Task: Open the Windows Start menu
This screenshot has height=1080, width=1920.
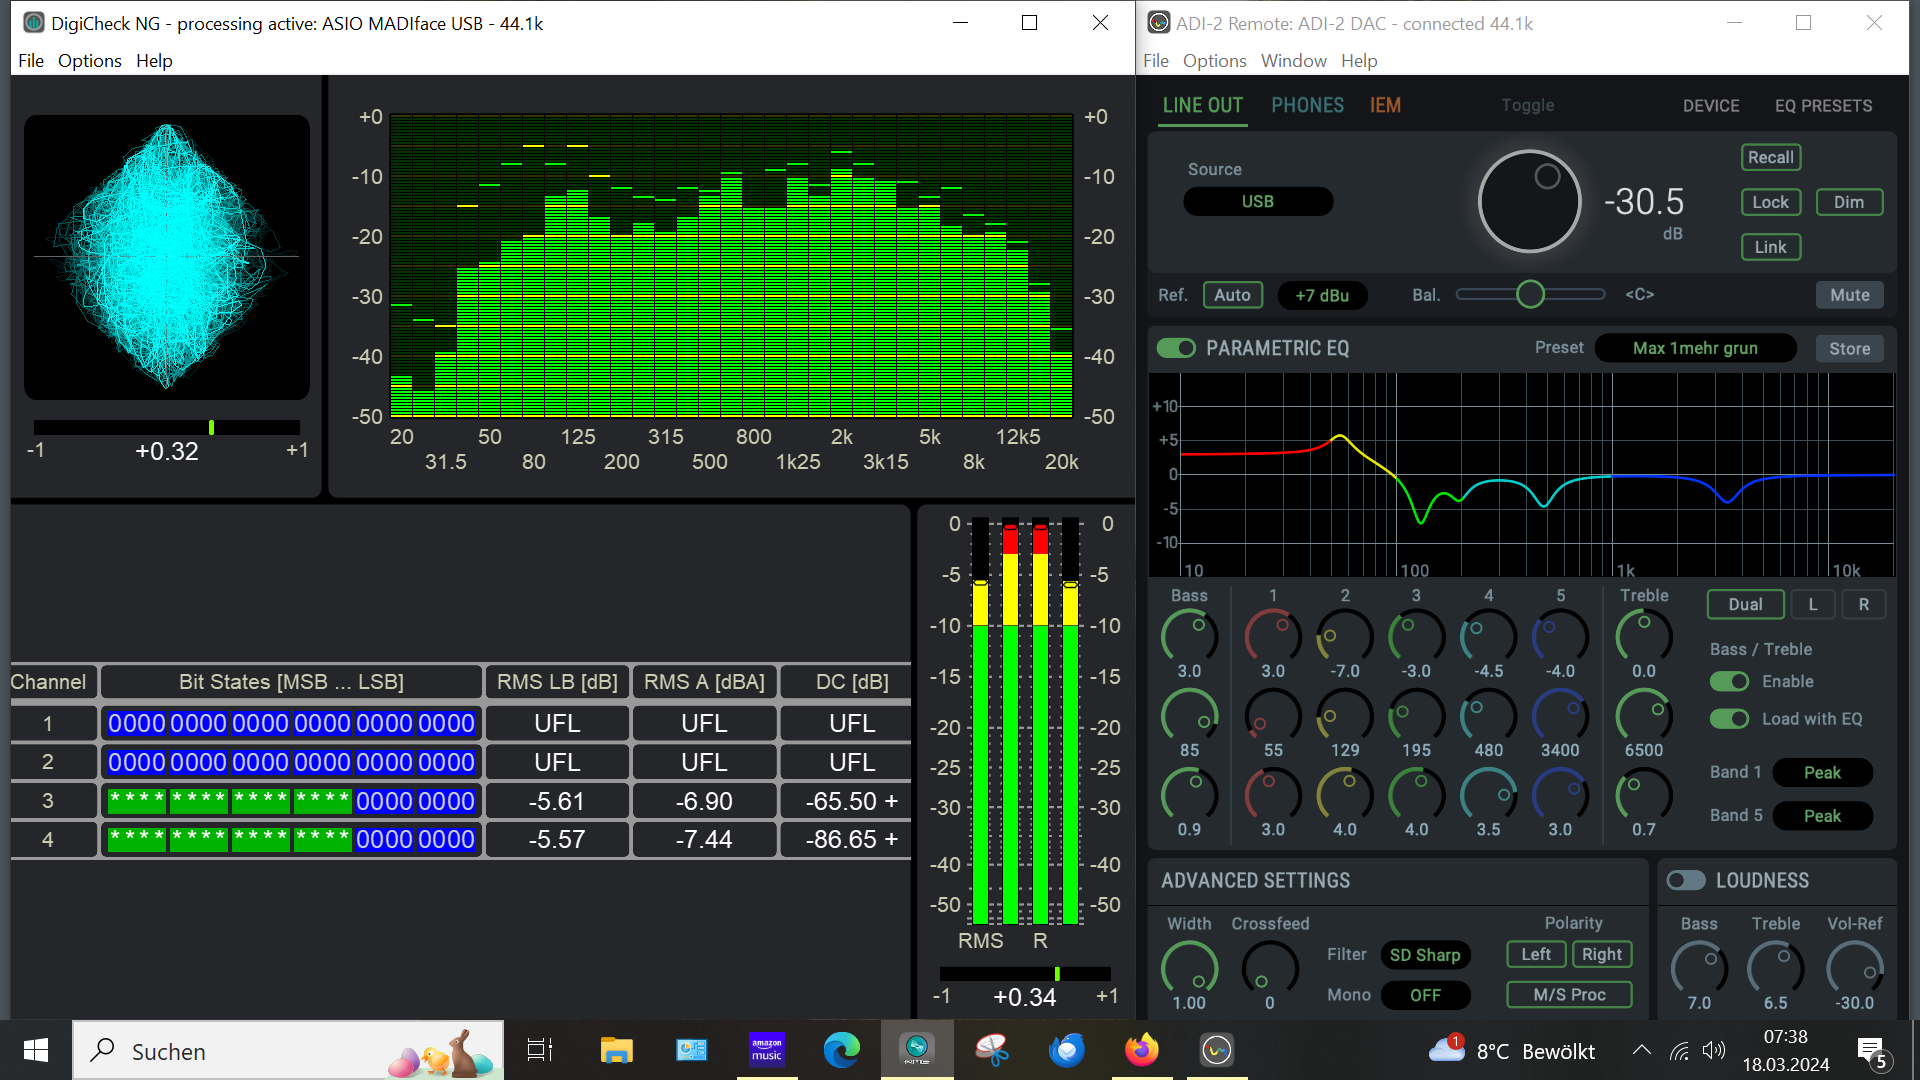Action: 36,1050
